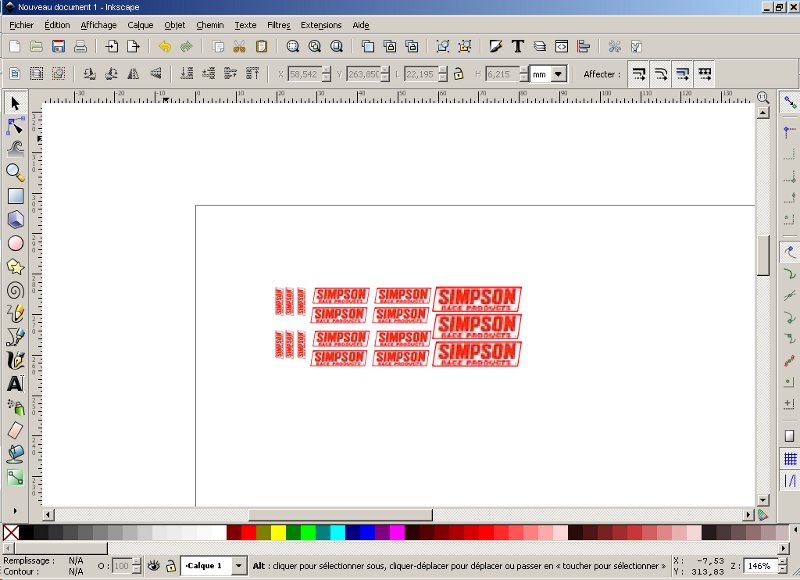800x580 pixels.
Task: Open the Extensions menu
Action: coord(321,25)
